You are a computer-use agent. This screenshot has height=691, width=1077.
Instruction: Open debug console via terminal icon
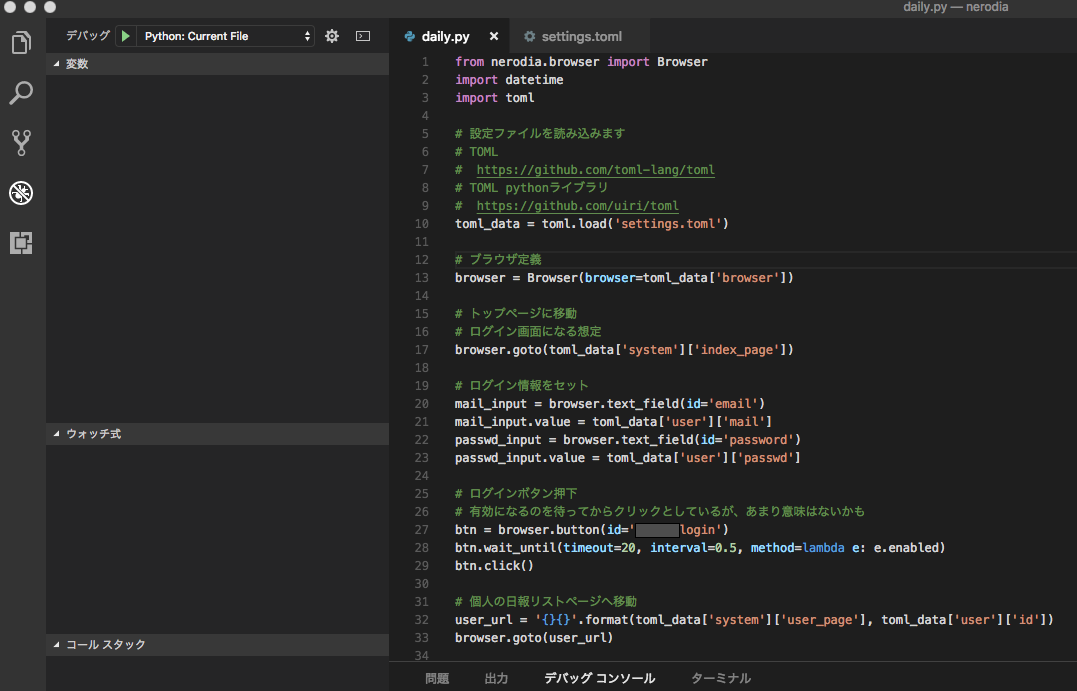(363, 36)
